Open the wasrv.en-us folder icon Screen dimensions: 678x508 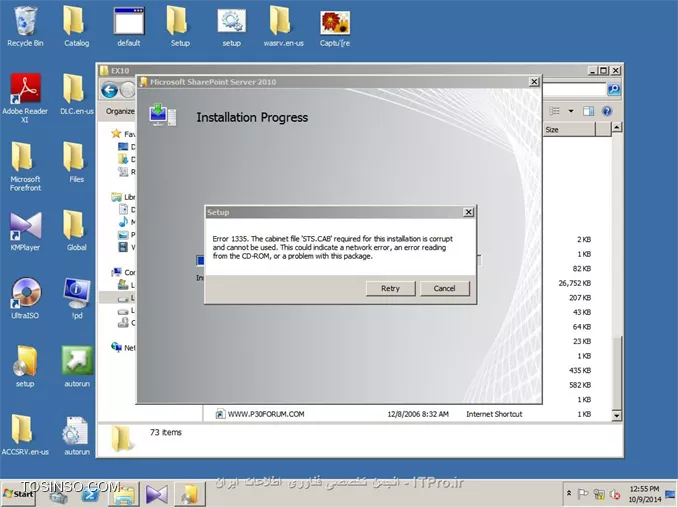[x=283, y=27]
